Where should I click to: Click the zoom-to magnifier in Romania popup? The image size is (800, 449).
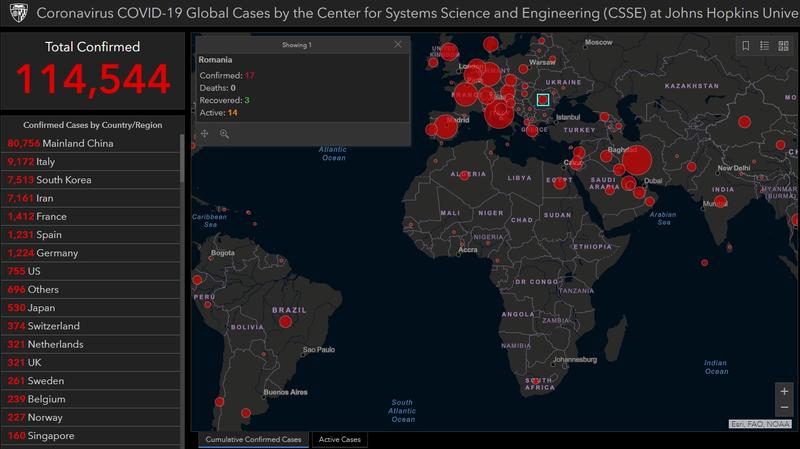tap(224, 133)
